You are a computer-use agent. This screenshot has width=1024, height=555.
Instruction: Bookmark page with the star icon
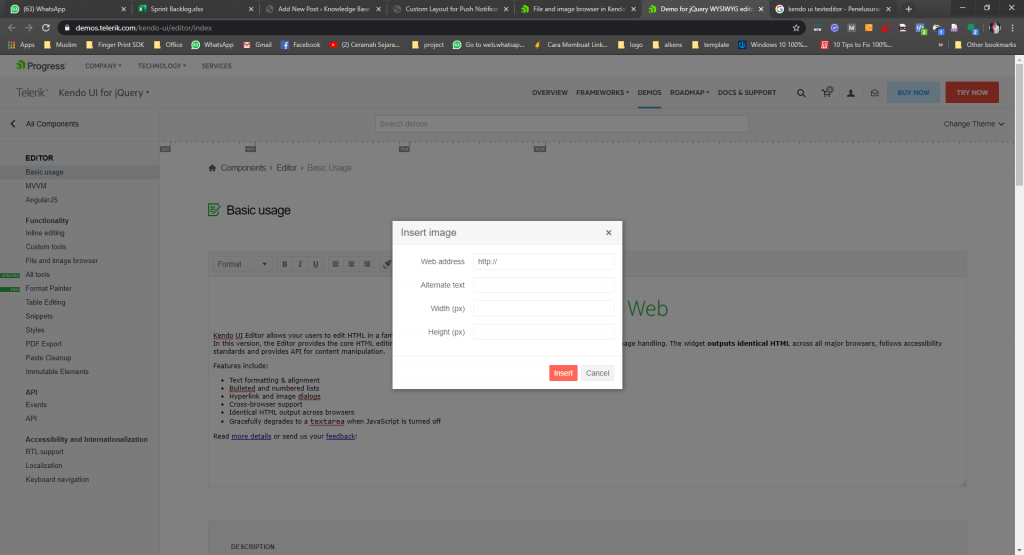pyautogui.click(x=796, y=28)
